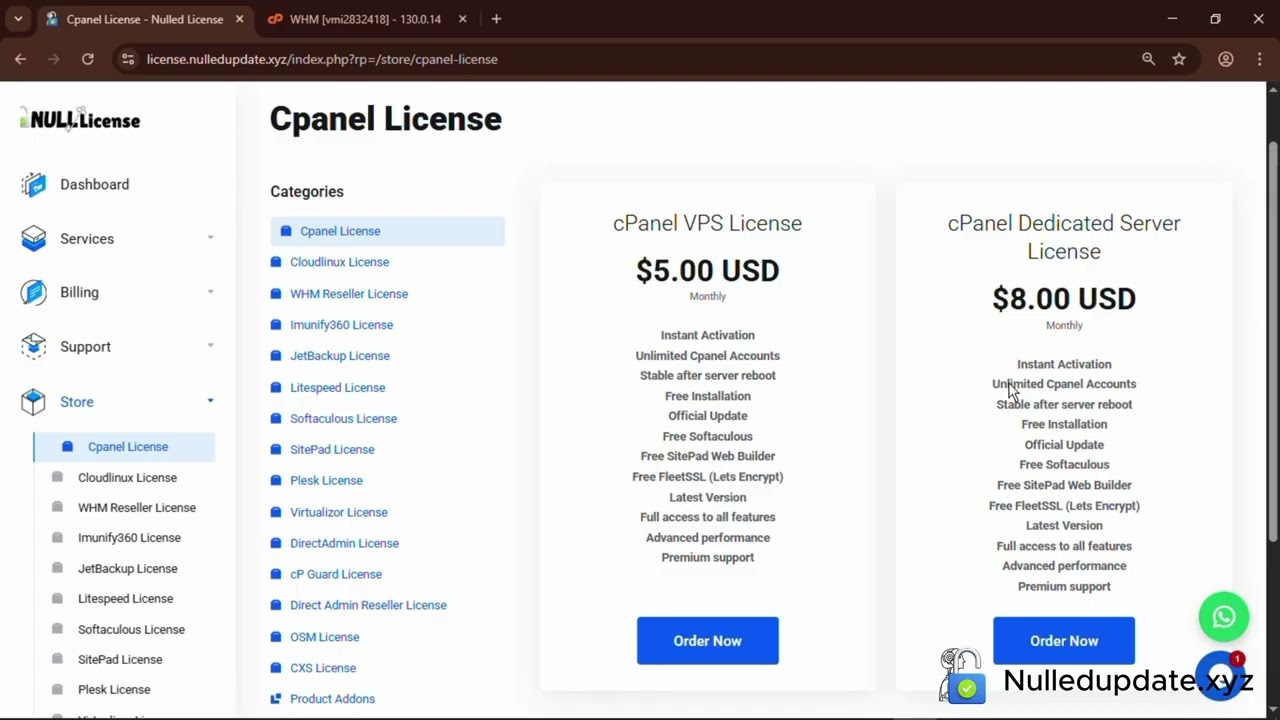Open Cpanel License in Categories list
Screen dimensions: 1280x720
tap(387, 231)
